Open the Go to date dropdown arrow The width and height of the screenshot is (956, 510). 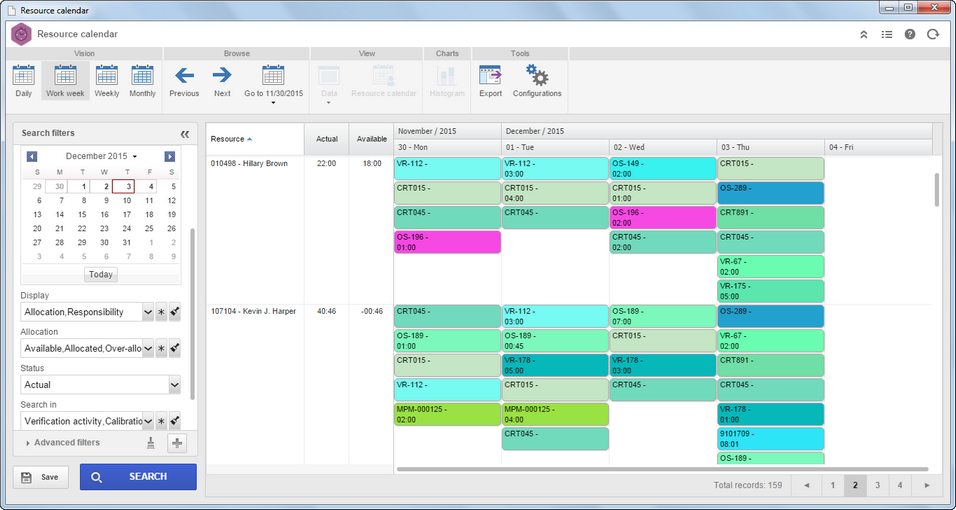click(x=273, y=103)
